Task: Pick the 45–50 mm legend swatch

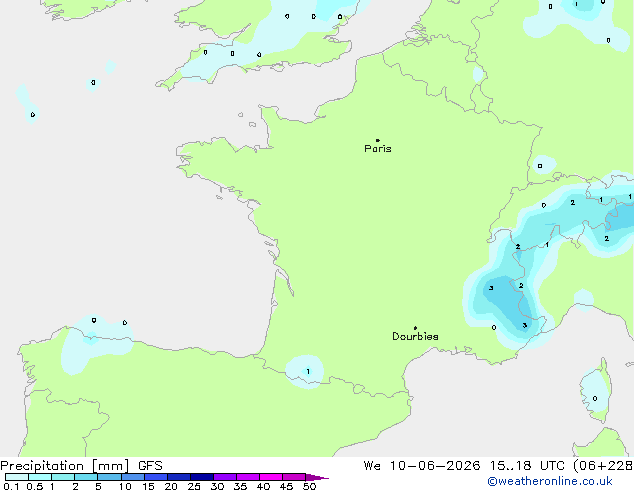Action: (294, 477)
